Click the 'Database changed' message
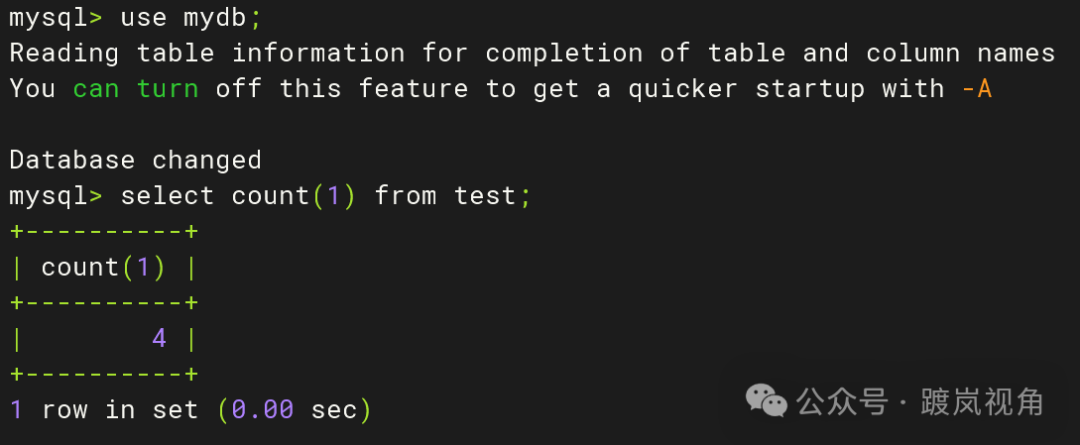Image resolution: width=1080 pixels, height=445 pixels. click(x=135, y=160)
